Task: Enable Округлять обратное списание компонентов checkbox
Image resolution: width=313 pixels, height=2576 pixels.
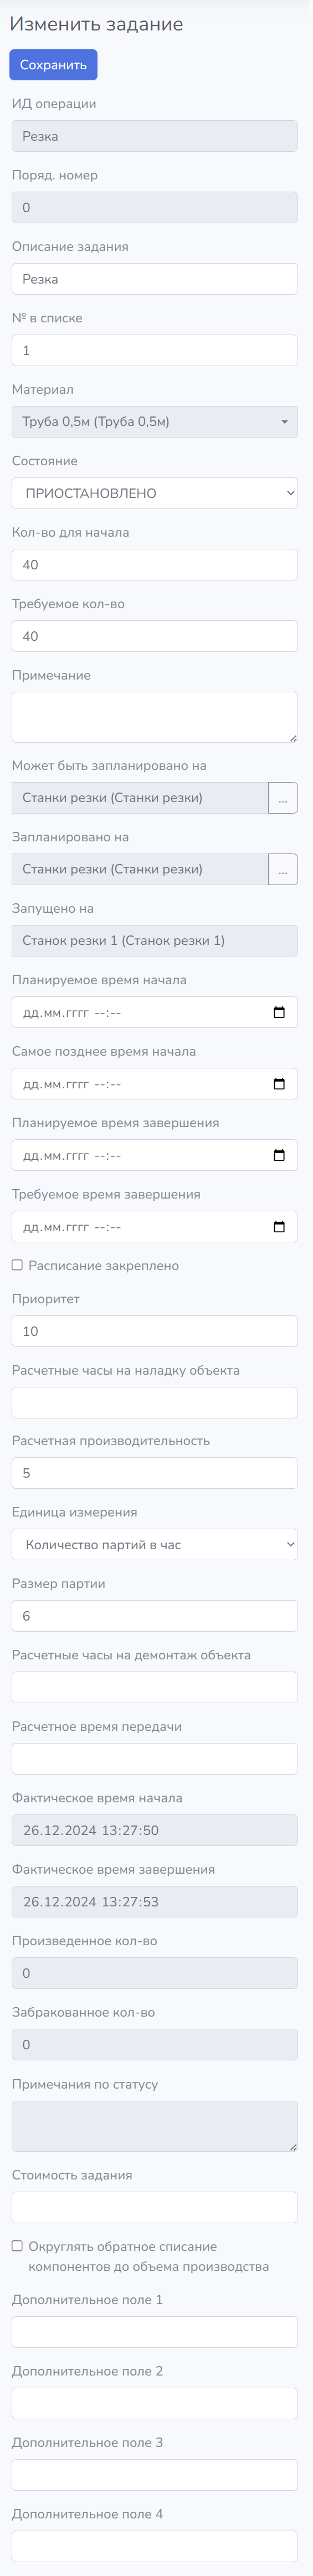Action: pos(17,2245)
